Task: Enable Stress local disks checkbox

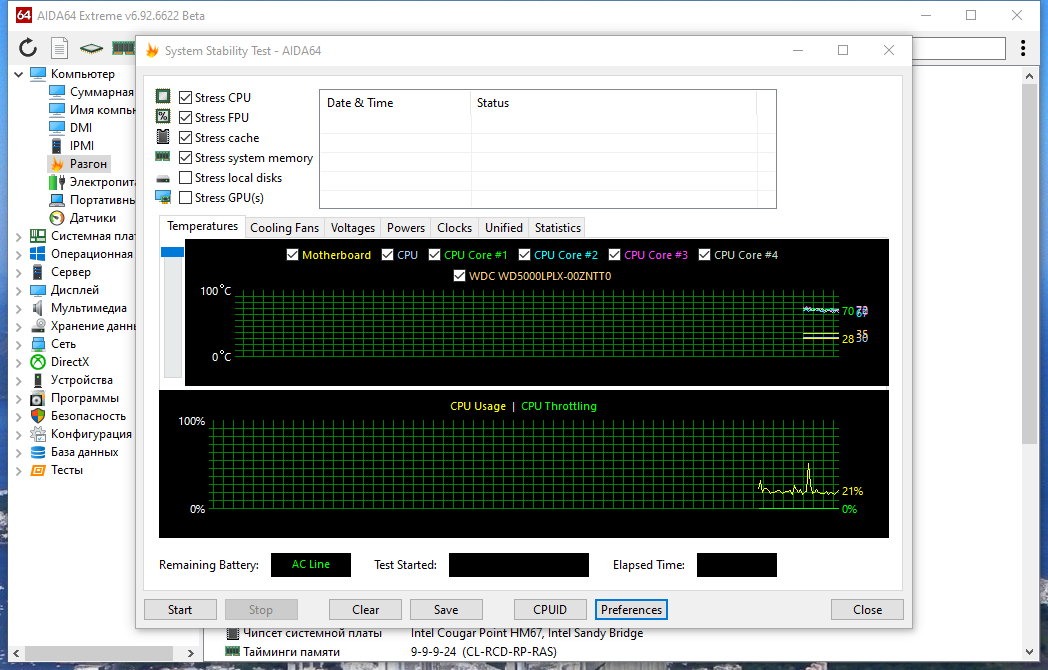Action: point(185,178)
